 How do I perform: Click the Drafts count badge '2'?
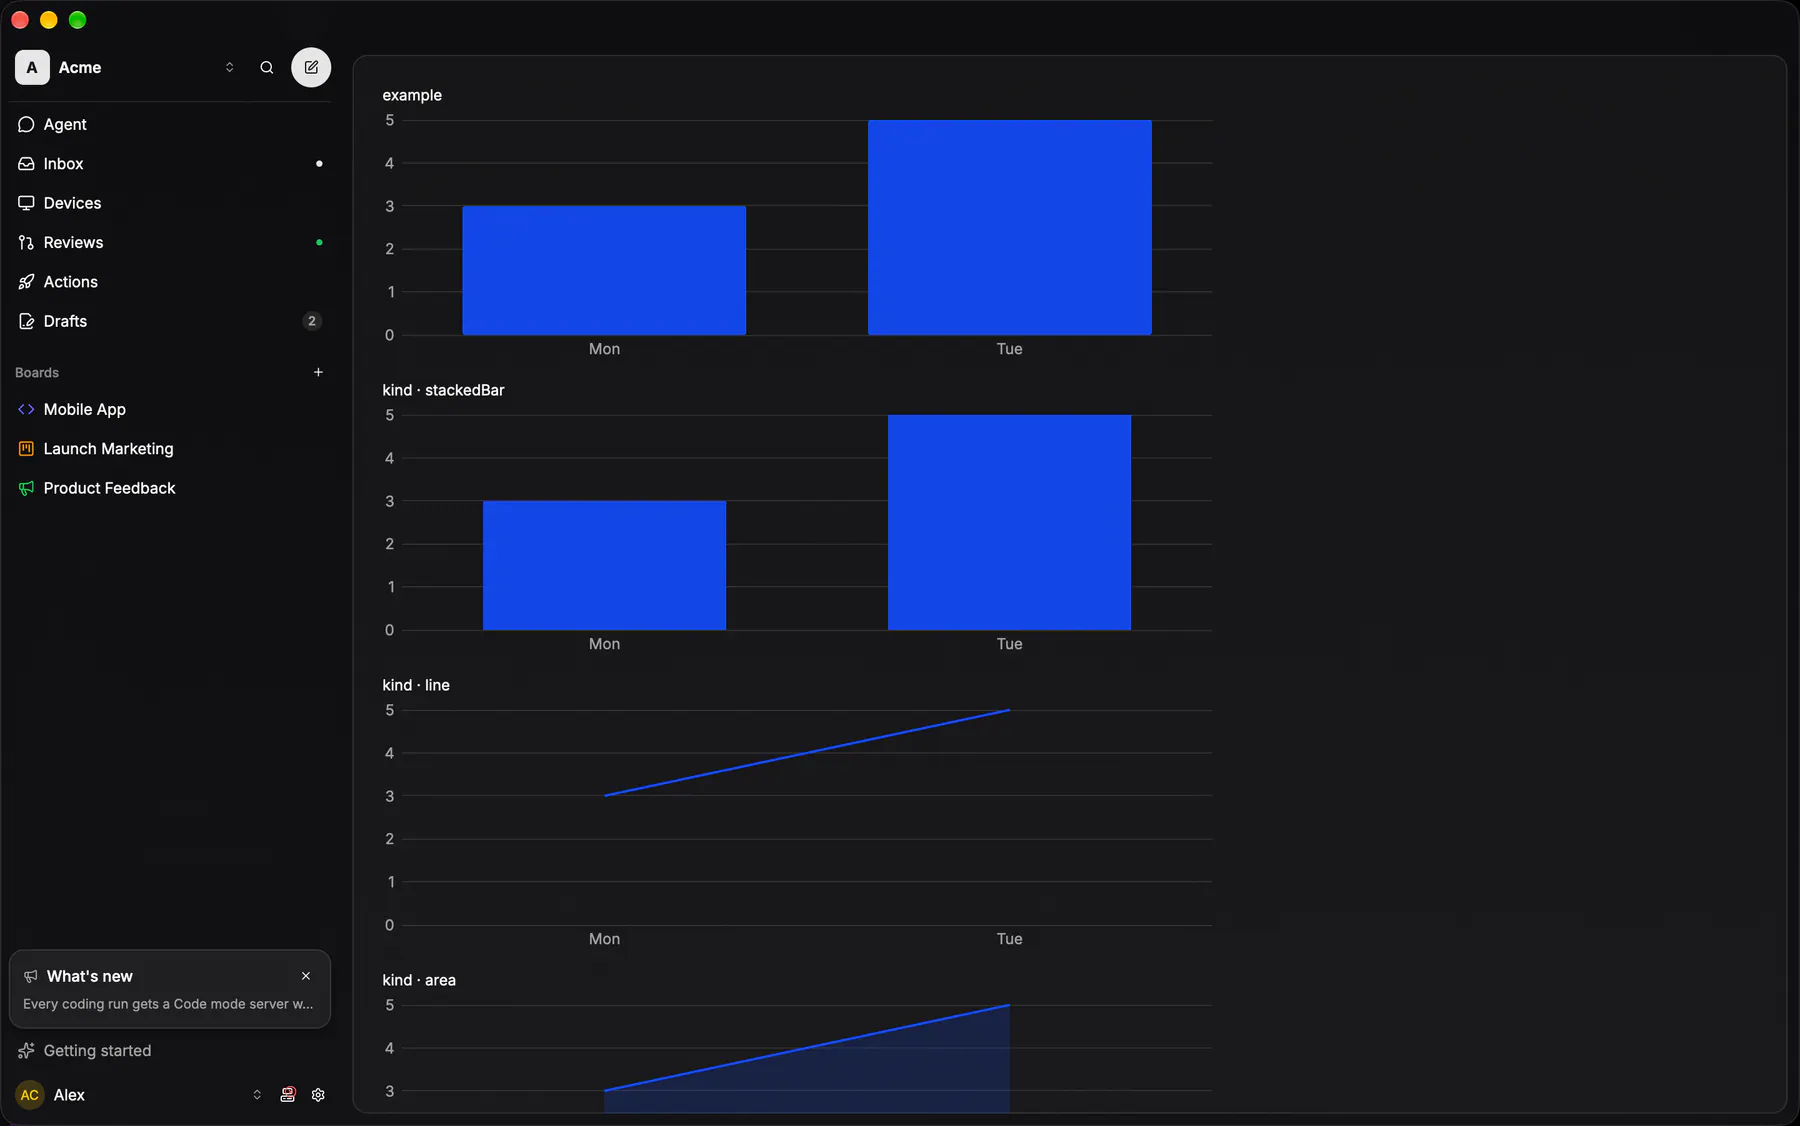click(312, 322)
